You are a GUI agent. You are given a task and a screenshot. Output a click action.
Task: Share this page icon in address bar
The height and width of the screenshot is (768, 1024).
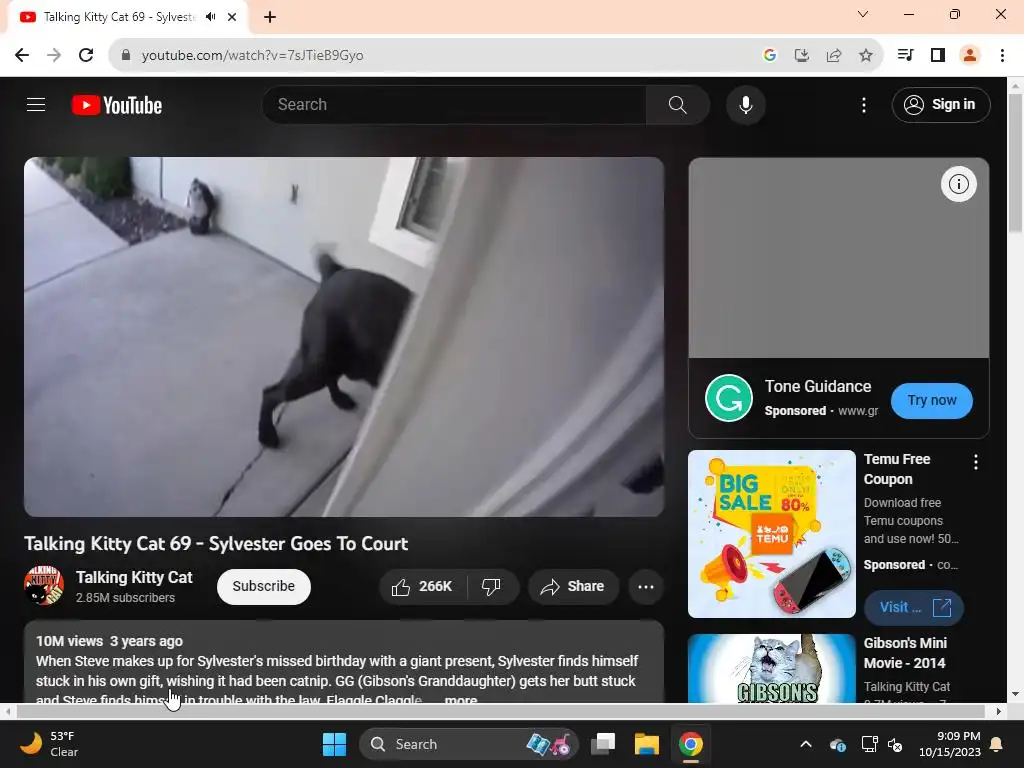click(833, 55)
